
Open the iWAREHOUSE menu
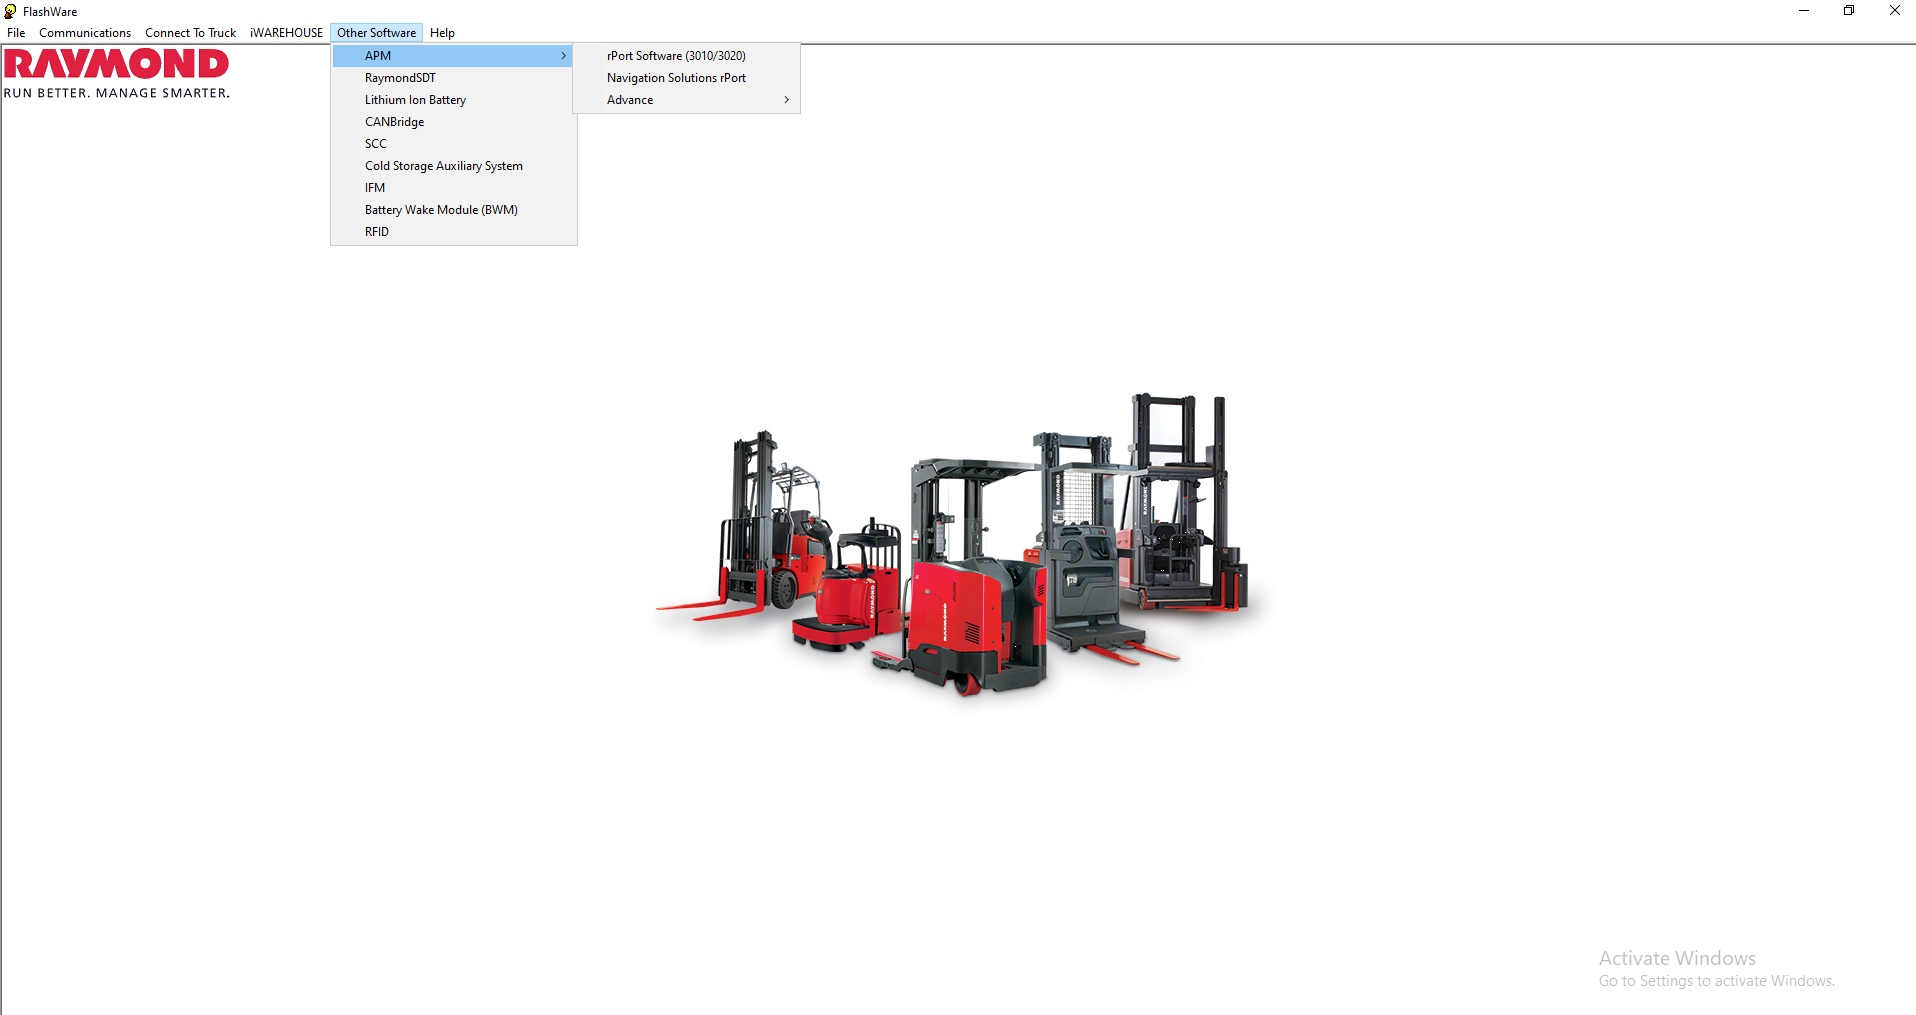click(286, 32)
